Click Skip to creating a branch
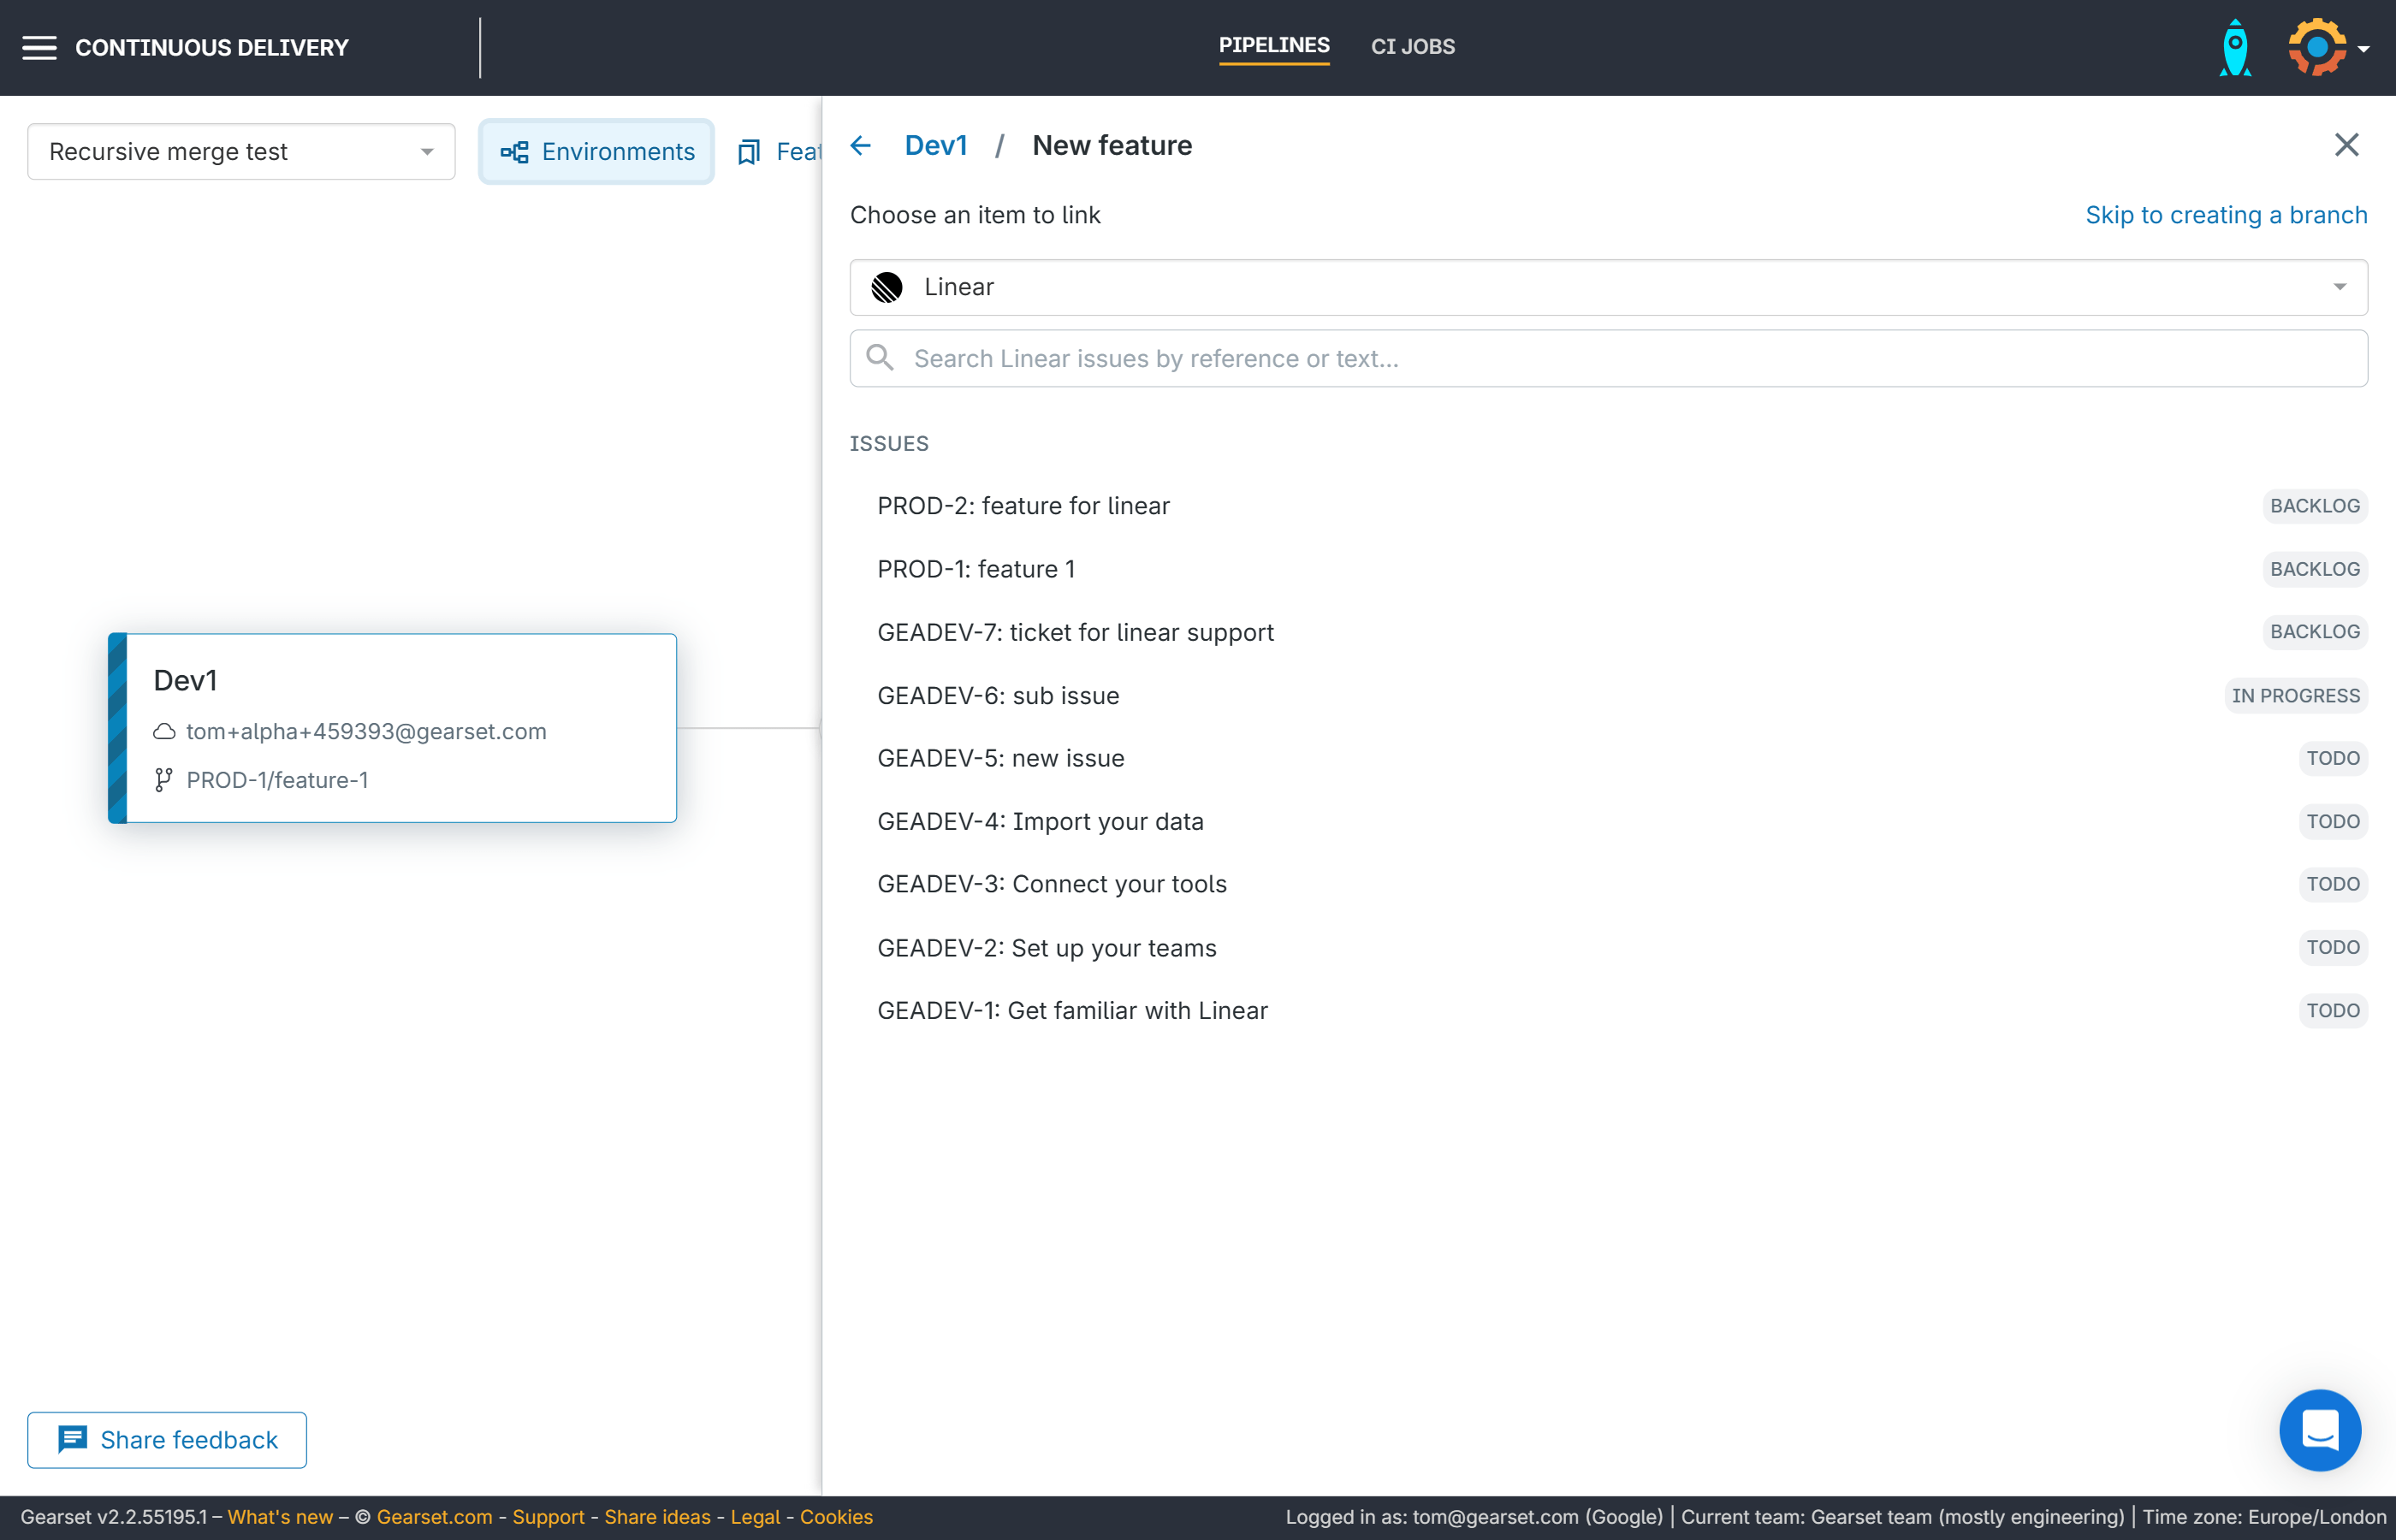Image resolution: width=2396 pixels, height=1540 pixels. click(2226, 215)
